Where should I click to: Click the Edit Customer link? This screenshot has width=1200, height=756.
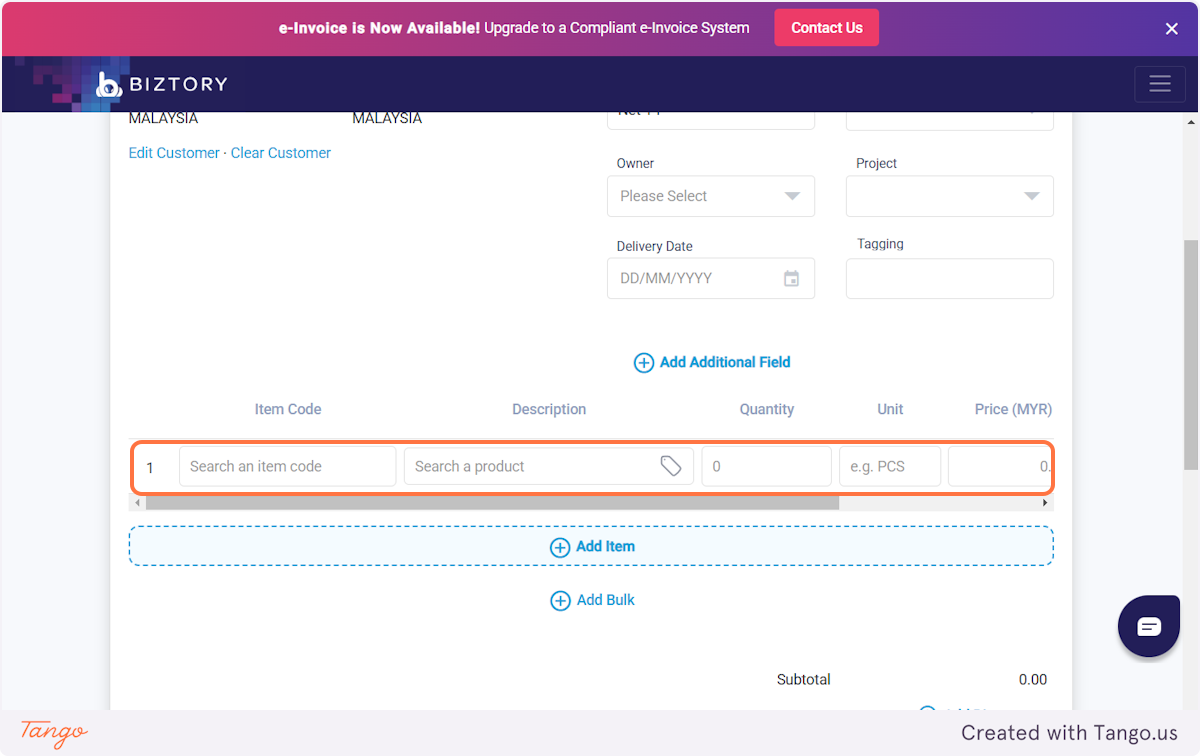click(174, 153)
